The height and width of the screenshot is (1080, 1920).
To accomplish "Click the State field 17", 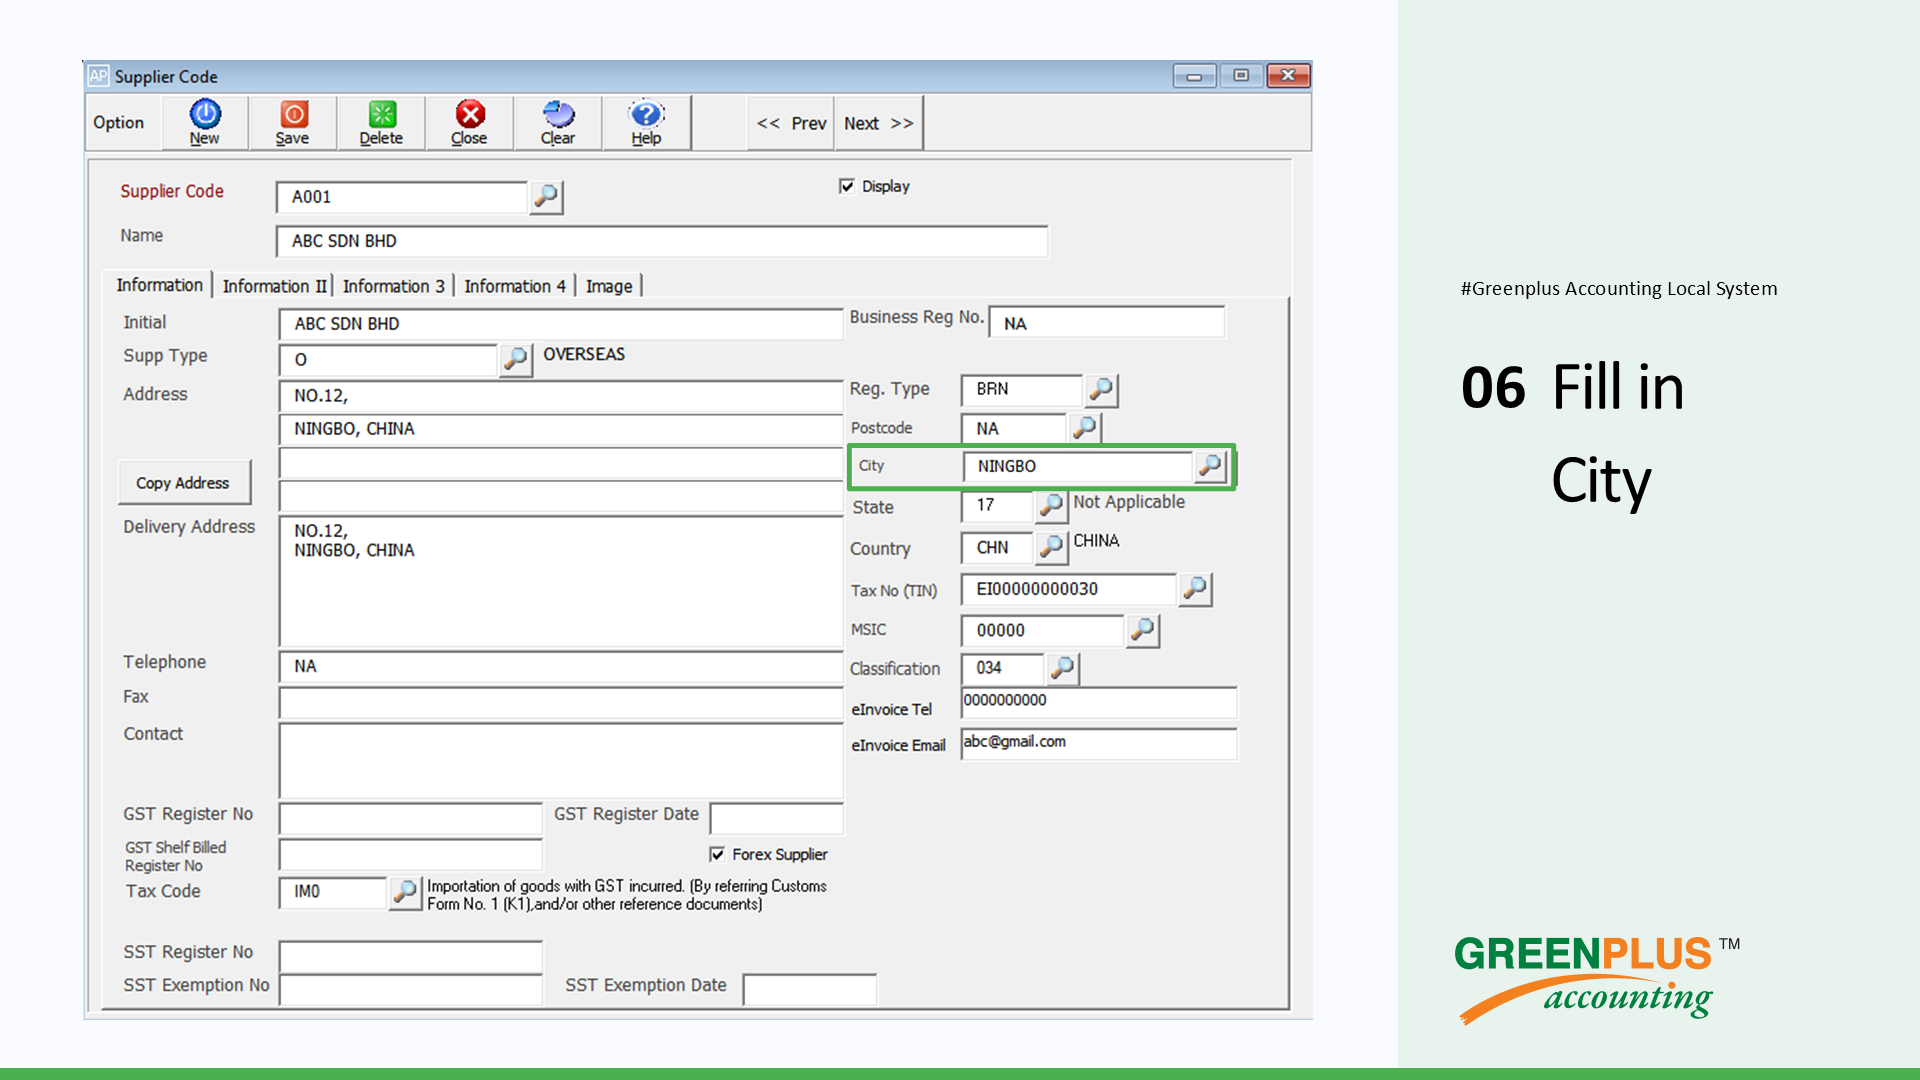I will 997,506.
